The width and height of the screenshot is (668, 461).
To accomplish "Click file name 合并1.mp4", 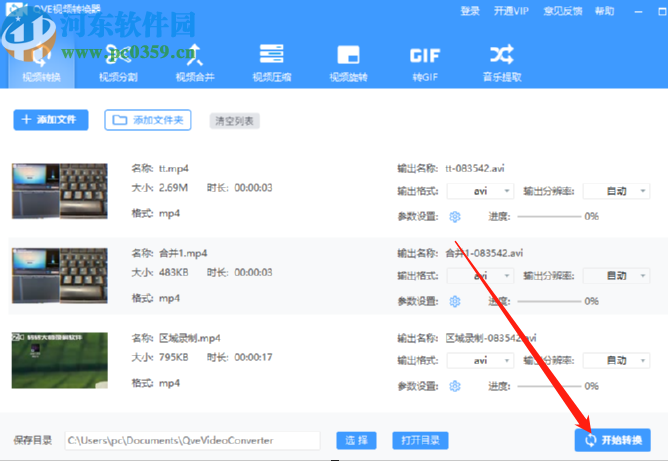I will pos(183,254).
